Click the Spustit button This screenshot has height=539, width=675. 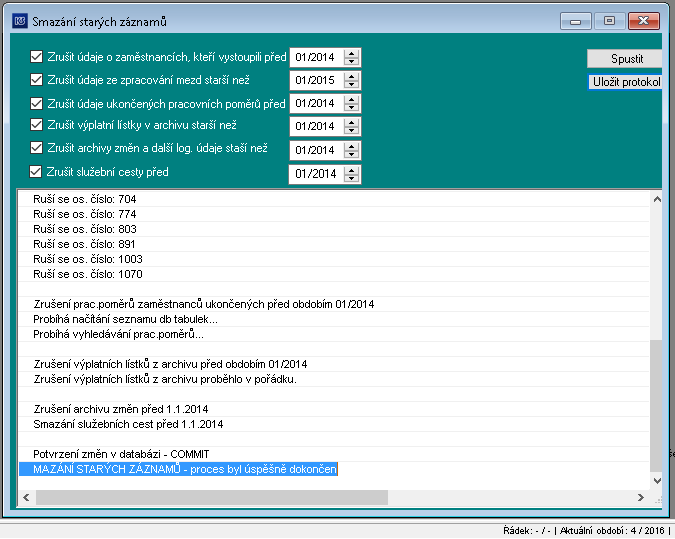coord(624,59)
